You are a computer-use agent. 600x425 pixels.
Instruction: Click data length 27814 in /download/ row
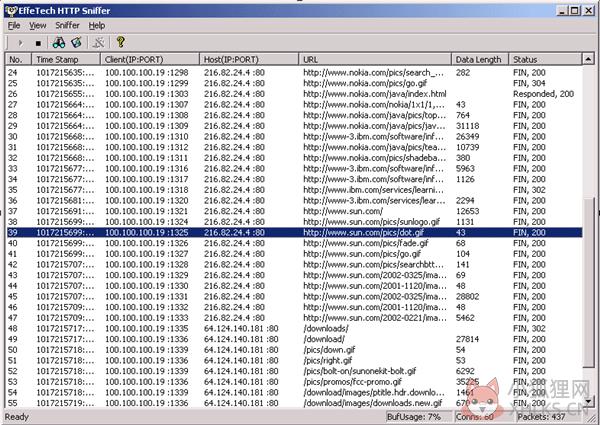(467, 339)
